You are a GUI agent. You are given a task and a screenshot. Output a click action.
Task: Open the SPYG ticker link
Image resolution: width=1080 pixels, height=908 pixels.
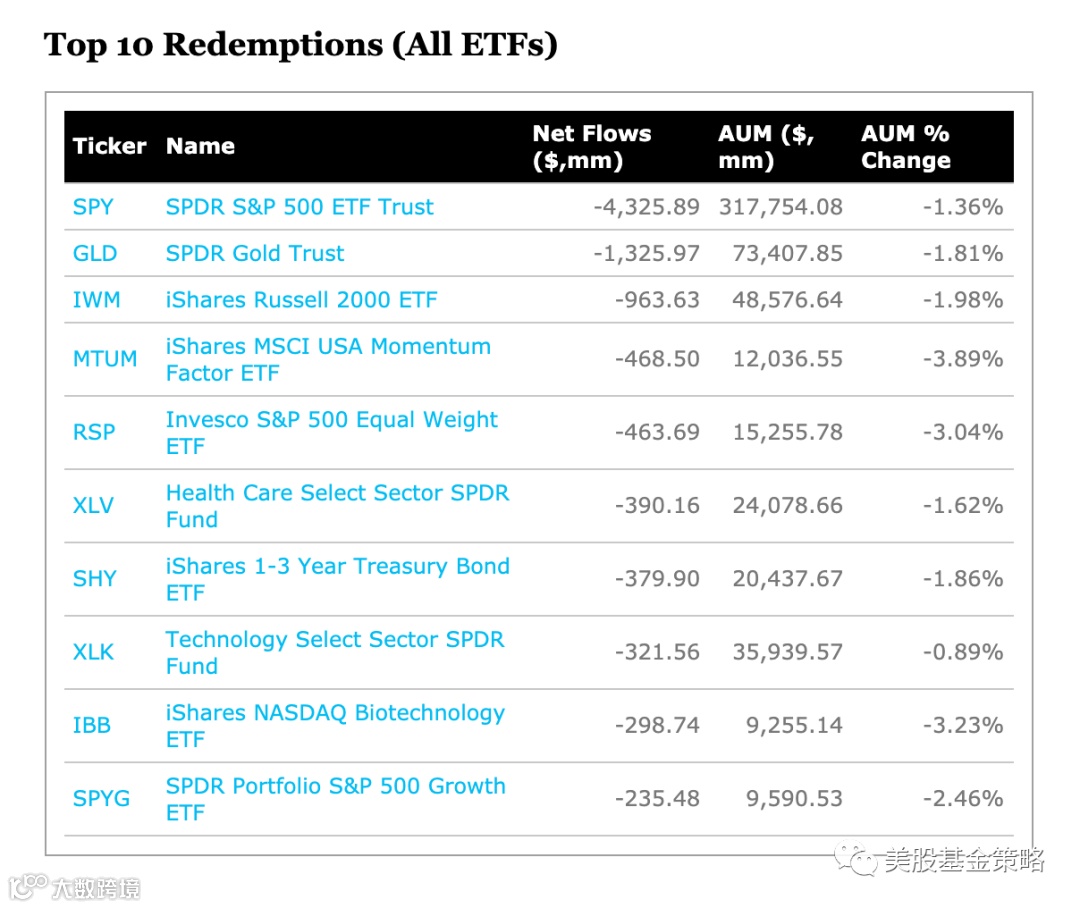pos(101,798)
